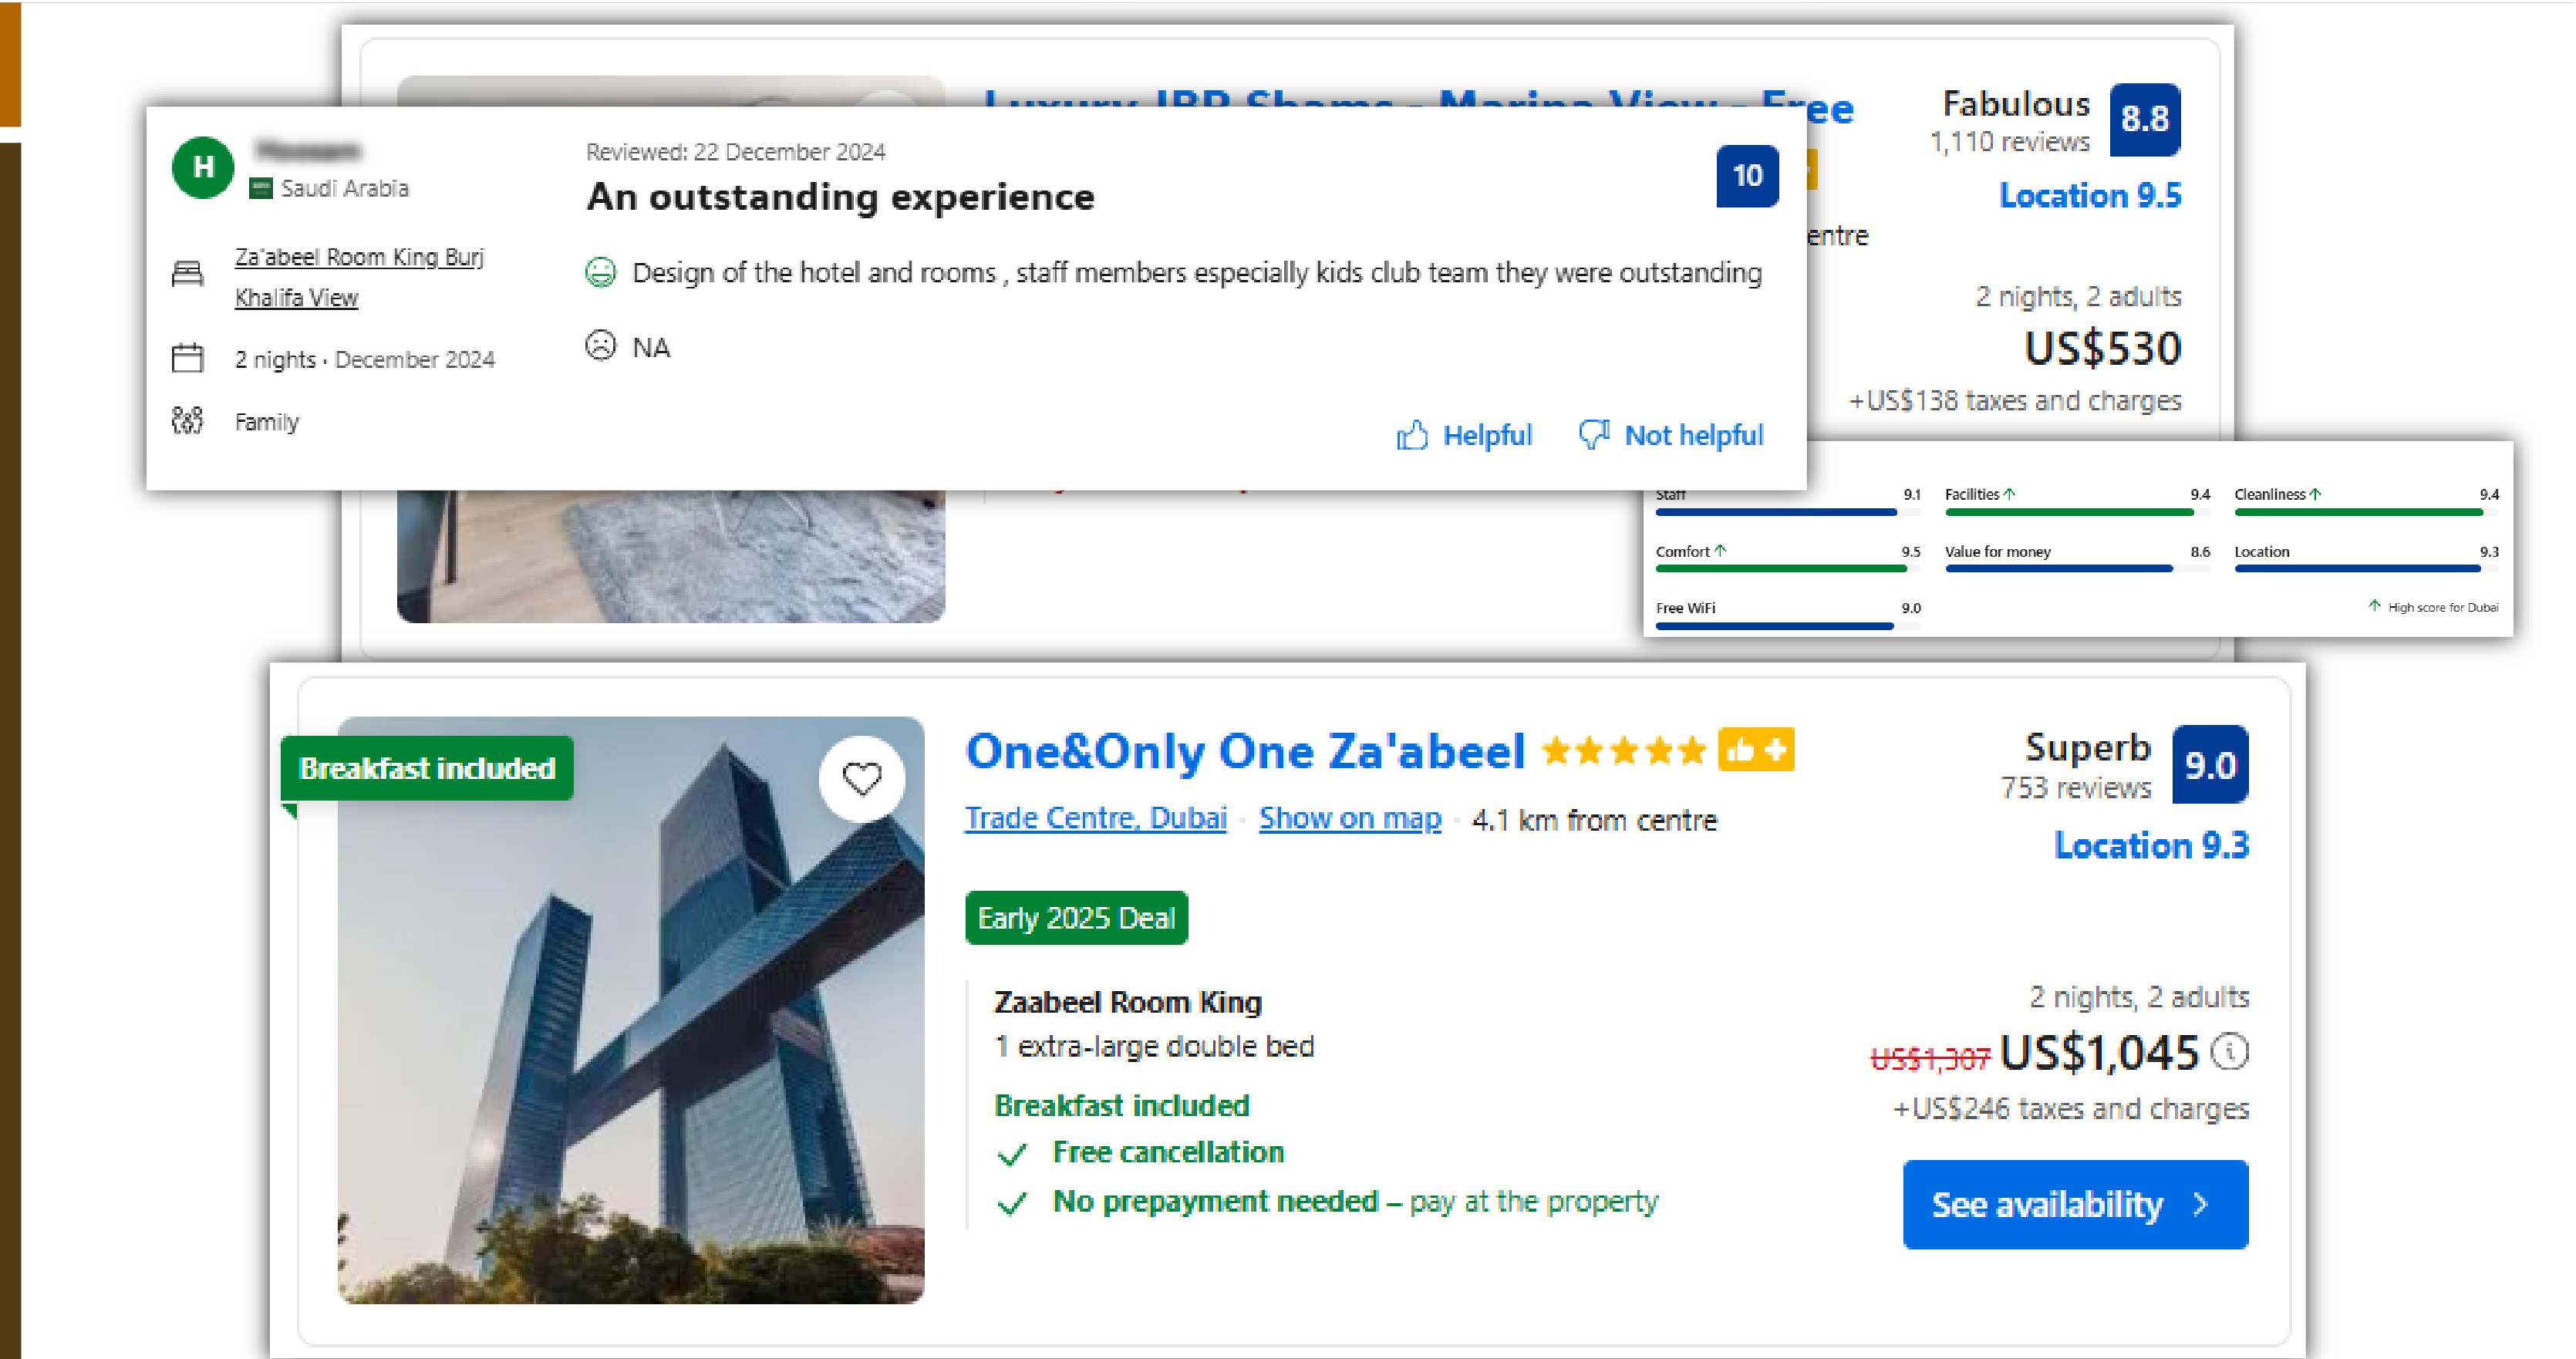
Task: Click the green H reviewer avatar
Action: click(203, 167)
